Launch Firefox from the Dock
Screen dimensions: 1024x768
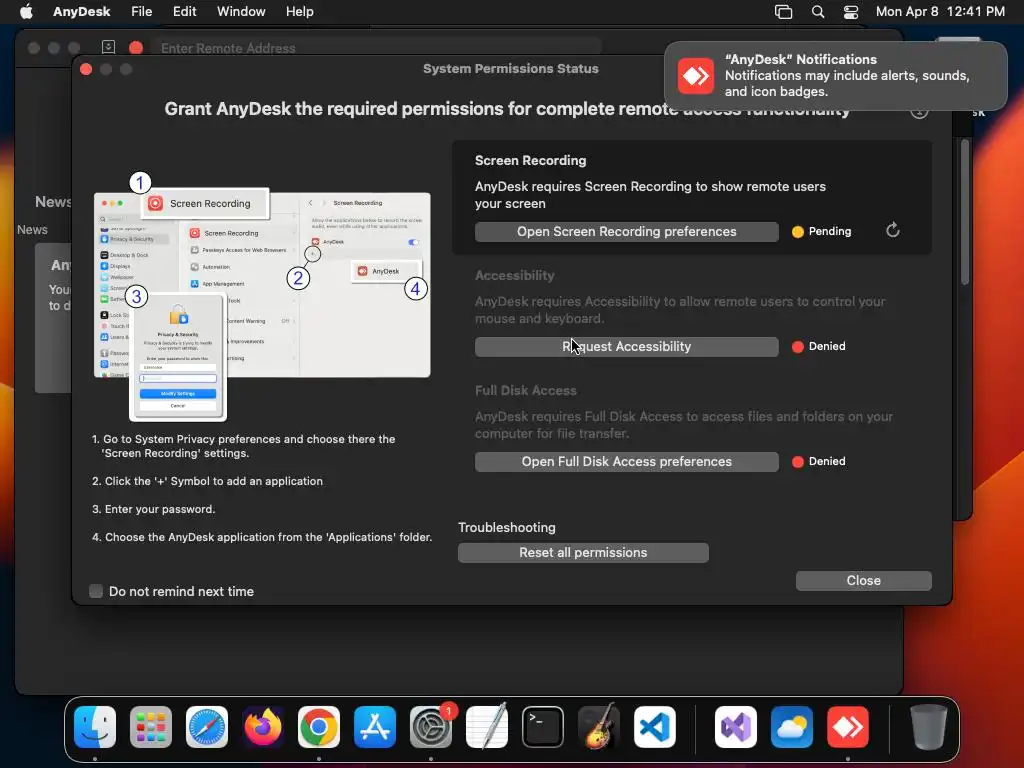click(263, 726)
